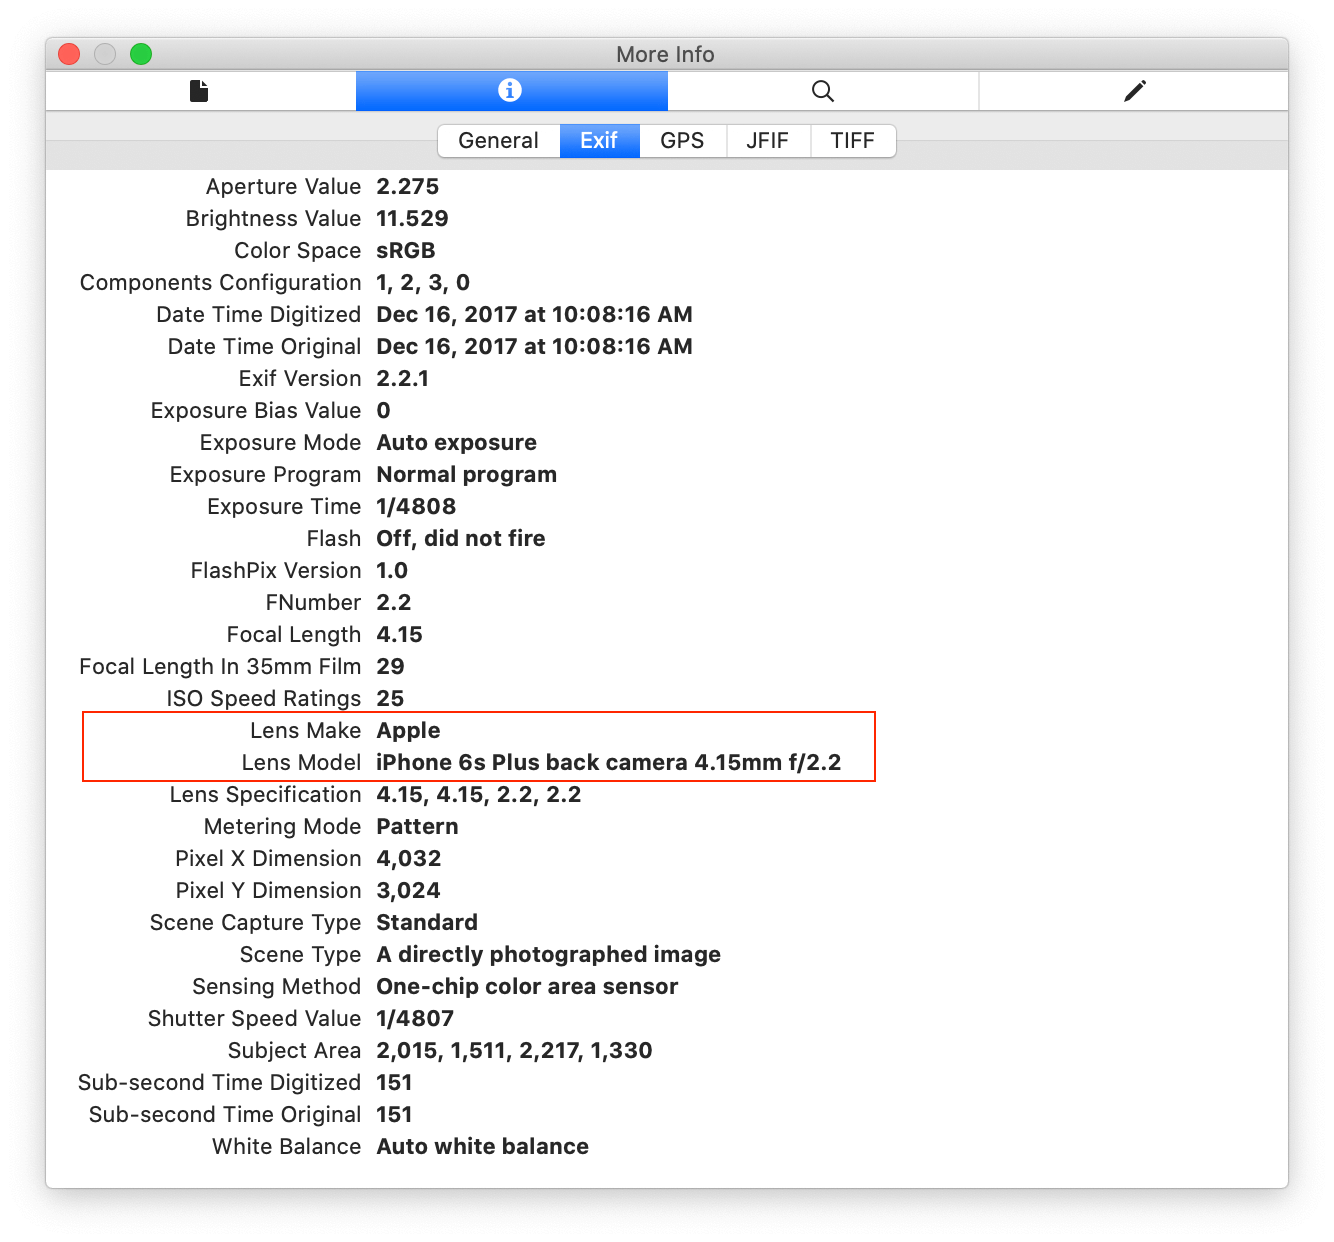Select the Exif tab

pyautogui.click(x=599, y=141)
